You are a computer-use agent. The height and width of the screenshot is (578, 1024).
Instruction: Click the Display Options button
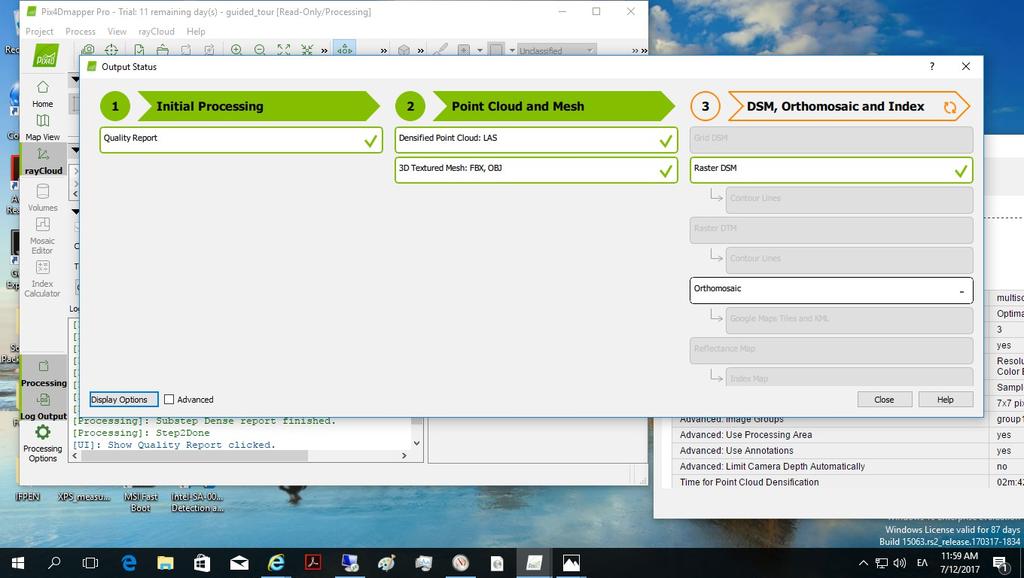tap(124, 399)
